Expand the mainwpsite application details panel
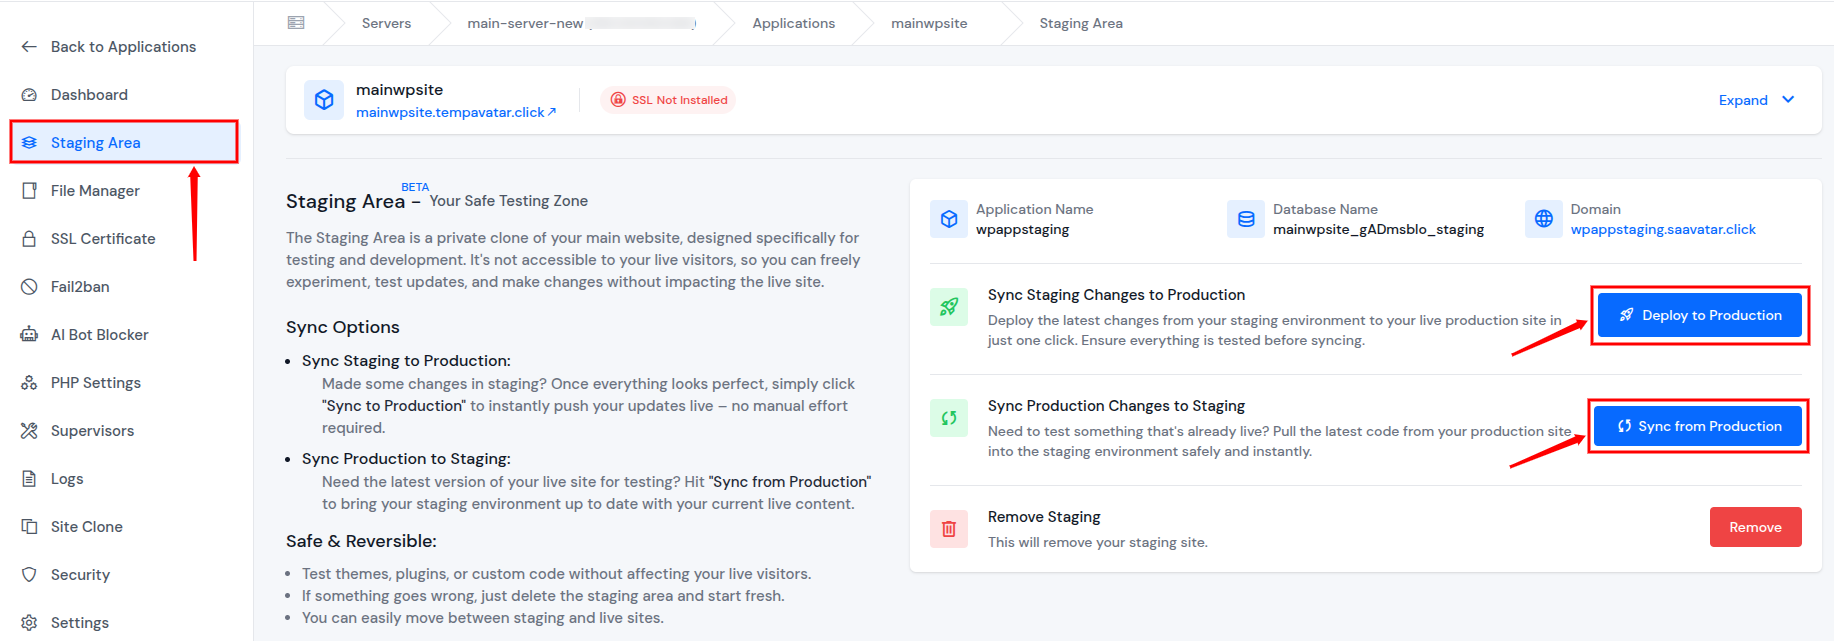 1757,100
